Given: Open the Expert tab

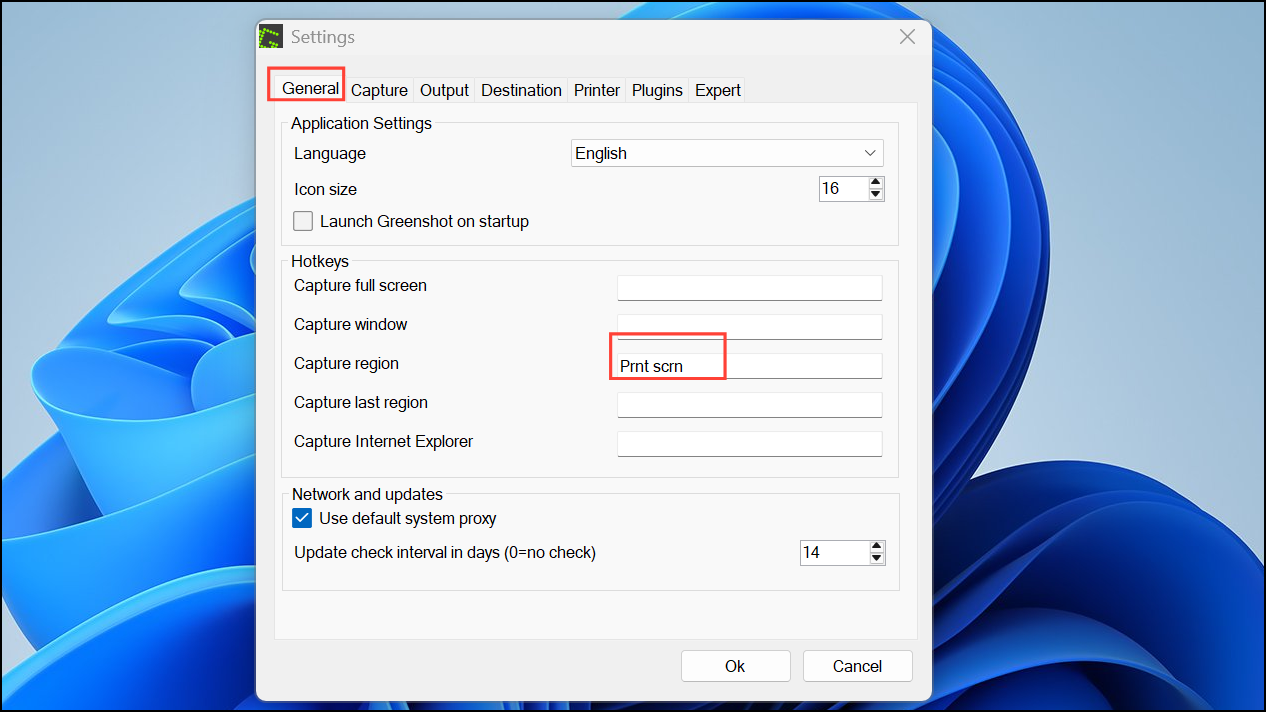Looking at the screenshot, I should (718, 90).
